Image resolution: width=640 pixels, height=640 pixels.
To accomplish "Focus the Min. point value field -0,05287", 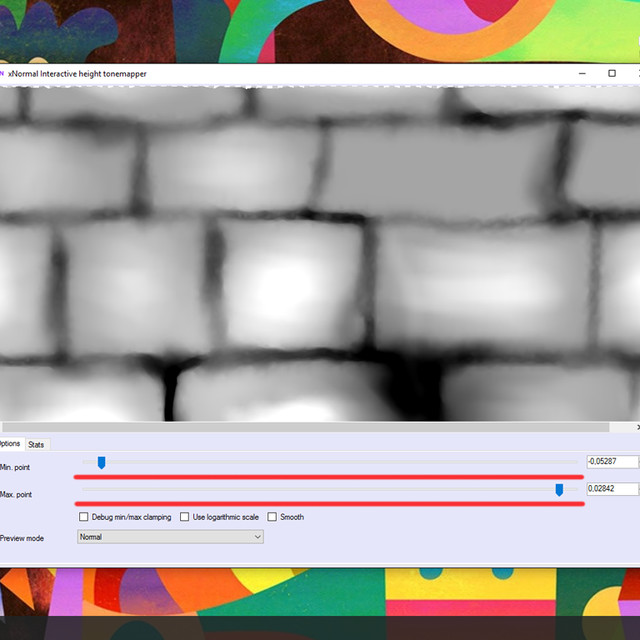I will click(612, 462).
